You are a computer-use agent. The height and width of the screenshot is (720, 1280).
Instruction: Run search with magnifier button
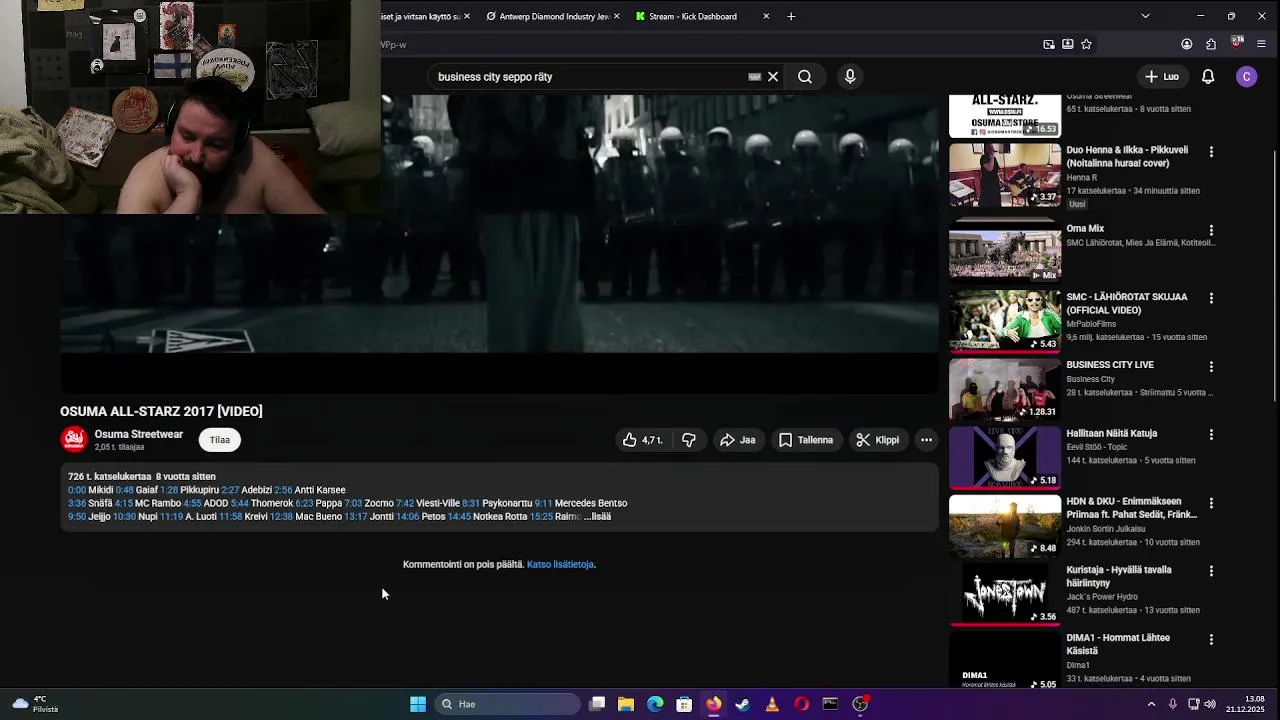pos(805,77)
